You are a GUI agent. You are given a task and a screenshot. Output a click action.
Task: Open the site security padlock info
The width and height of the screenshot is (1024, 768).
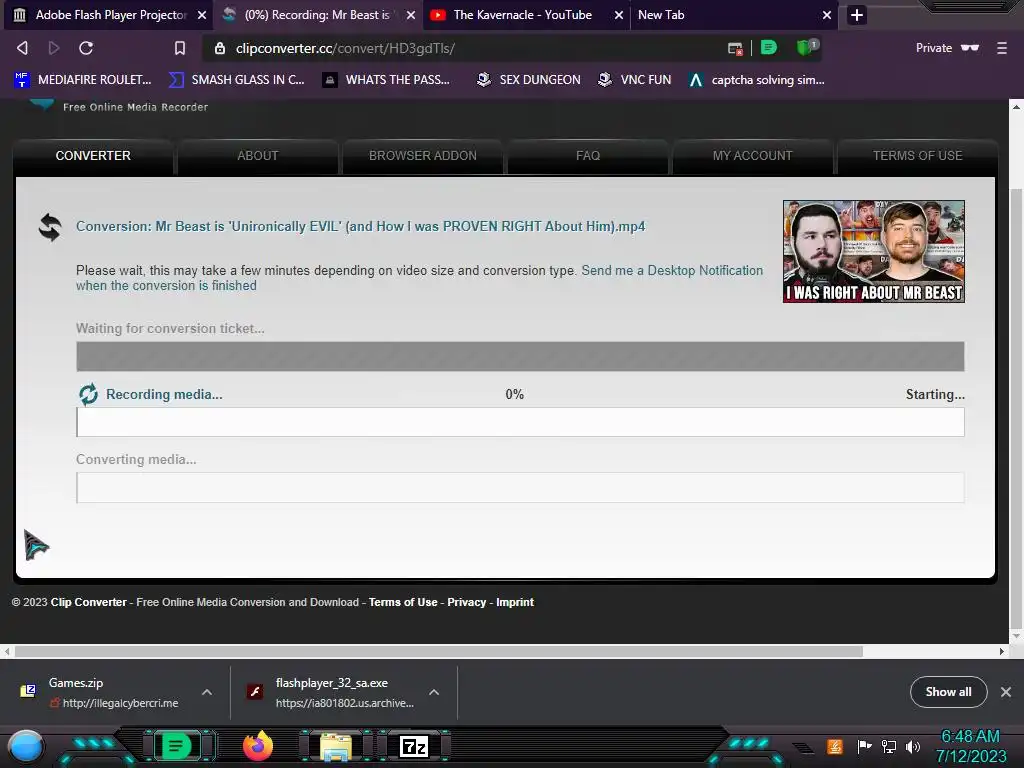tap(220, 48)
